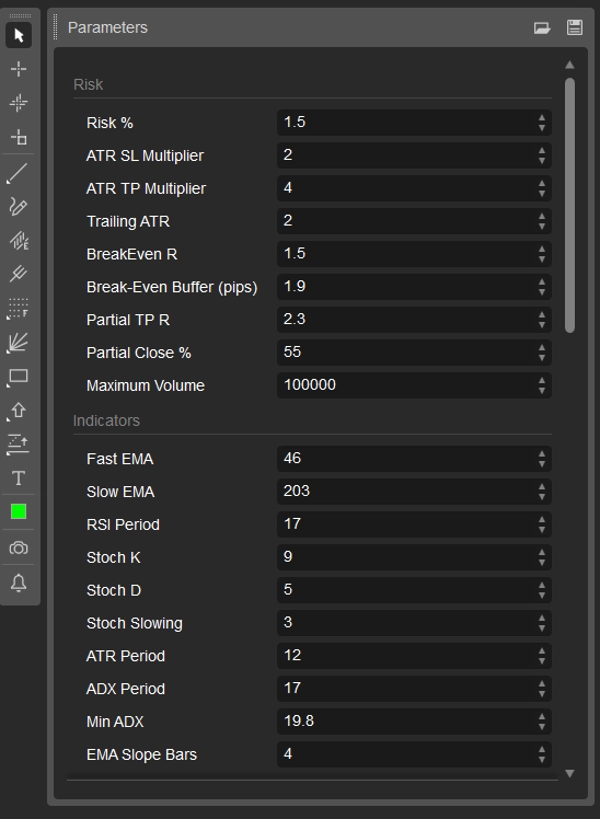Decrease the Break-Even Buffer pips value

point(542,292)
